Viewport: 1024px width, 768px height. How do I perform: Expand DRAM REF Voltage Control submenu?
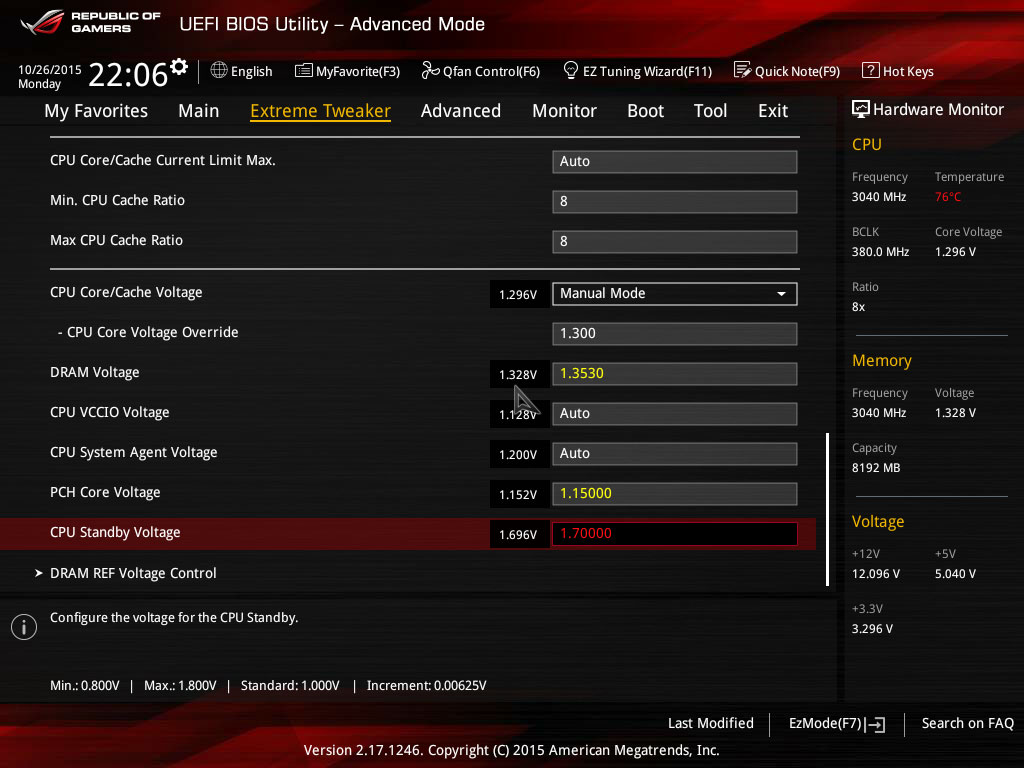point(133,573)
